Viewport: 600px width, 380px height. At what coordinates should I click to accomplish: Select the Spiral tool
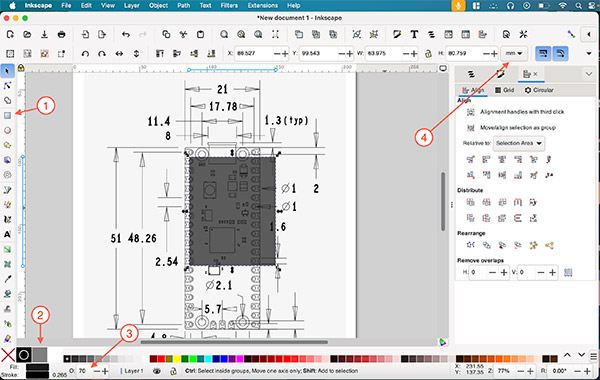[x=7, y=175]
